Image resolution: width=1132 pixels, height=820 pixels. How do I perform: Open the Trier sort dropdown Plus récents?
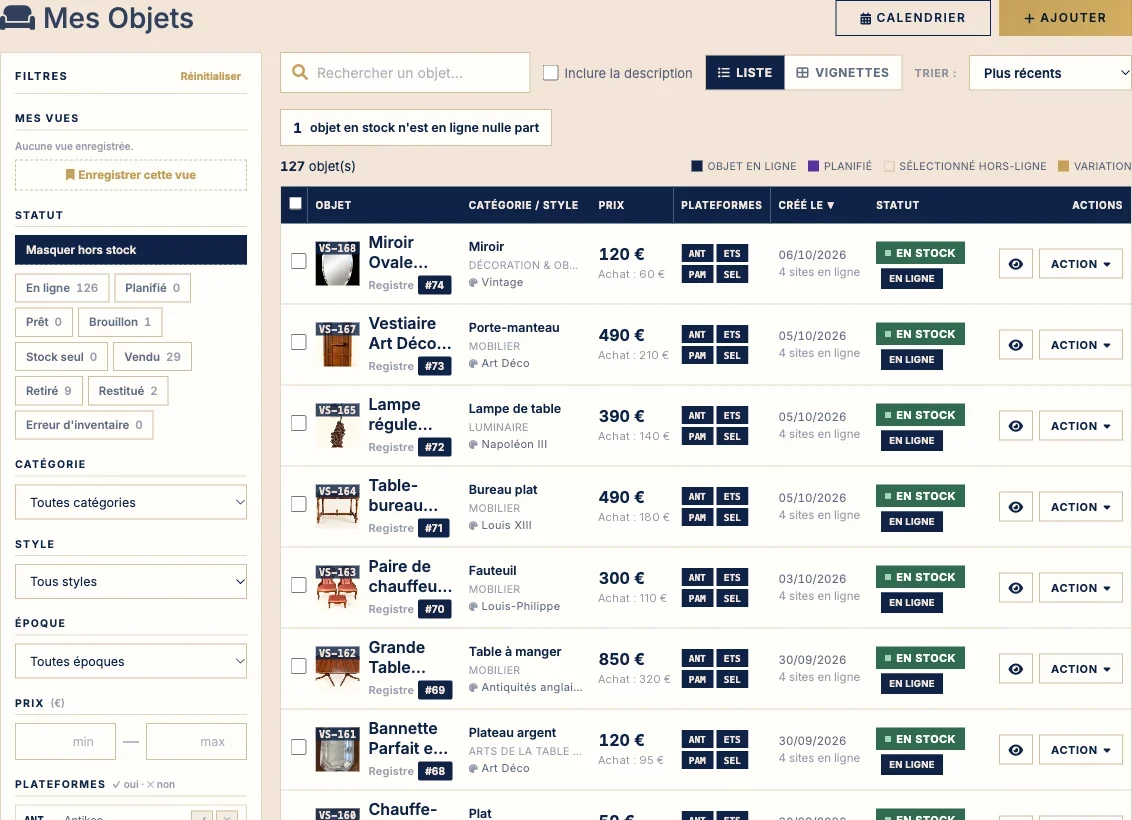1050,73
